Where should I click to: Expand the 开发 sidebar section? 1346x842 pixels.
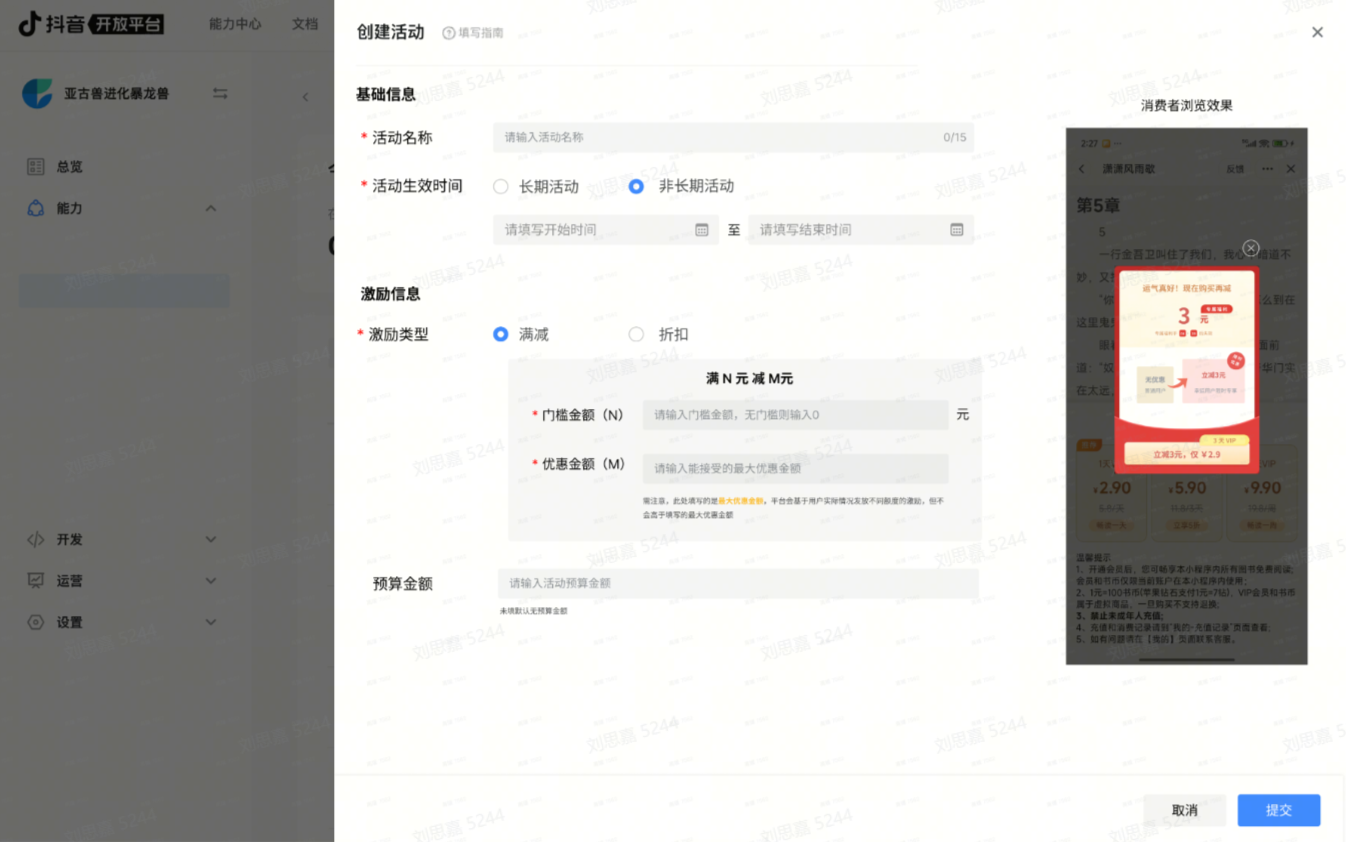pyautogui.click(x=210, y=540)
